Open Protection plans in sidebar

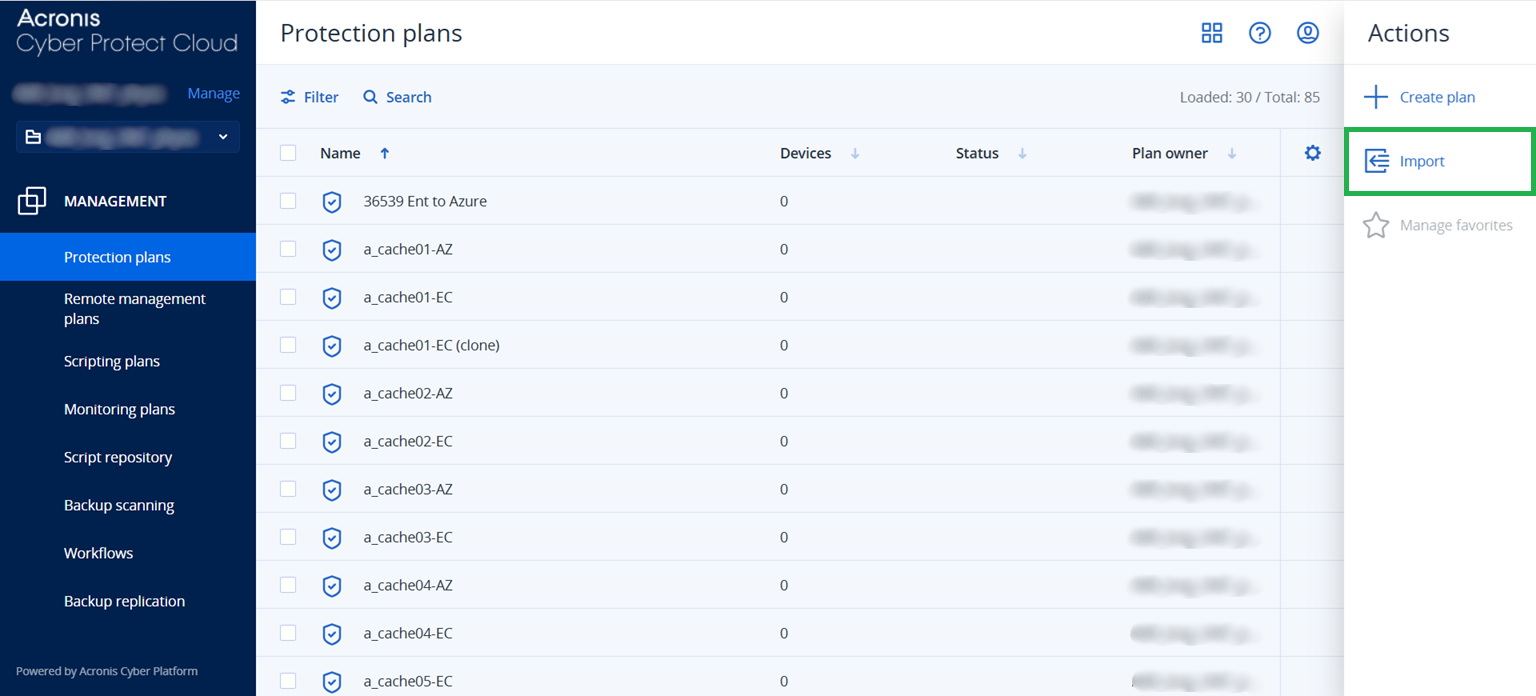point(128,257)
